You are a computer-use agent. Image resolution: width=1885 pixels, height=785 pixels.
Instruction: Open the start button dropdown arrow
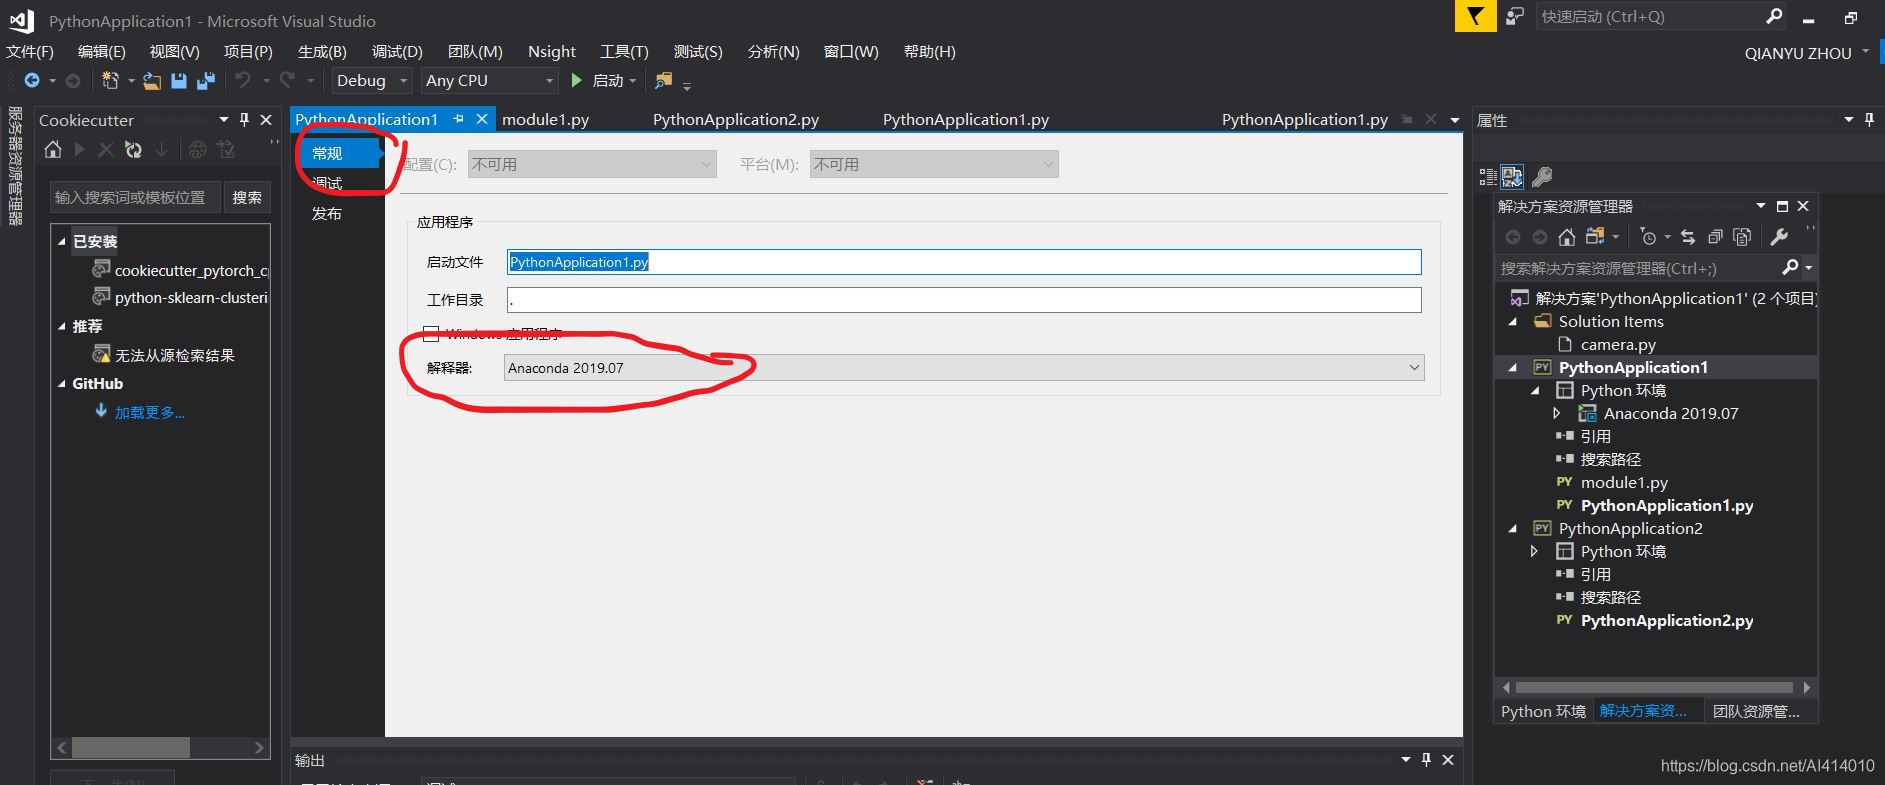tap(633, 81)
